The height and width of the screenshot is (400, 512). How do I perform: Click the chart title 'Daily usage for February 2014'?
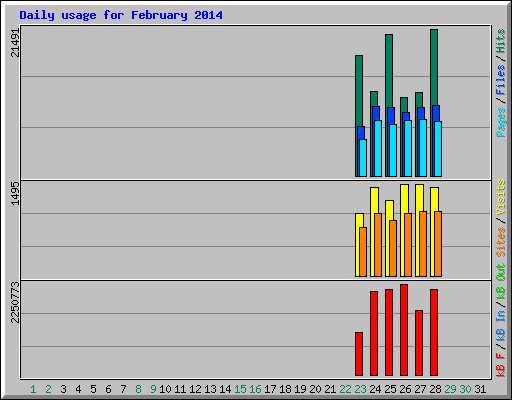(x=121, y=15)
